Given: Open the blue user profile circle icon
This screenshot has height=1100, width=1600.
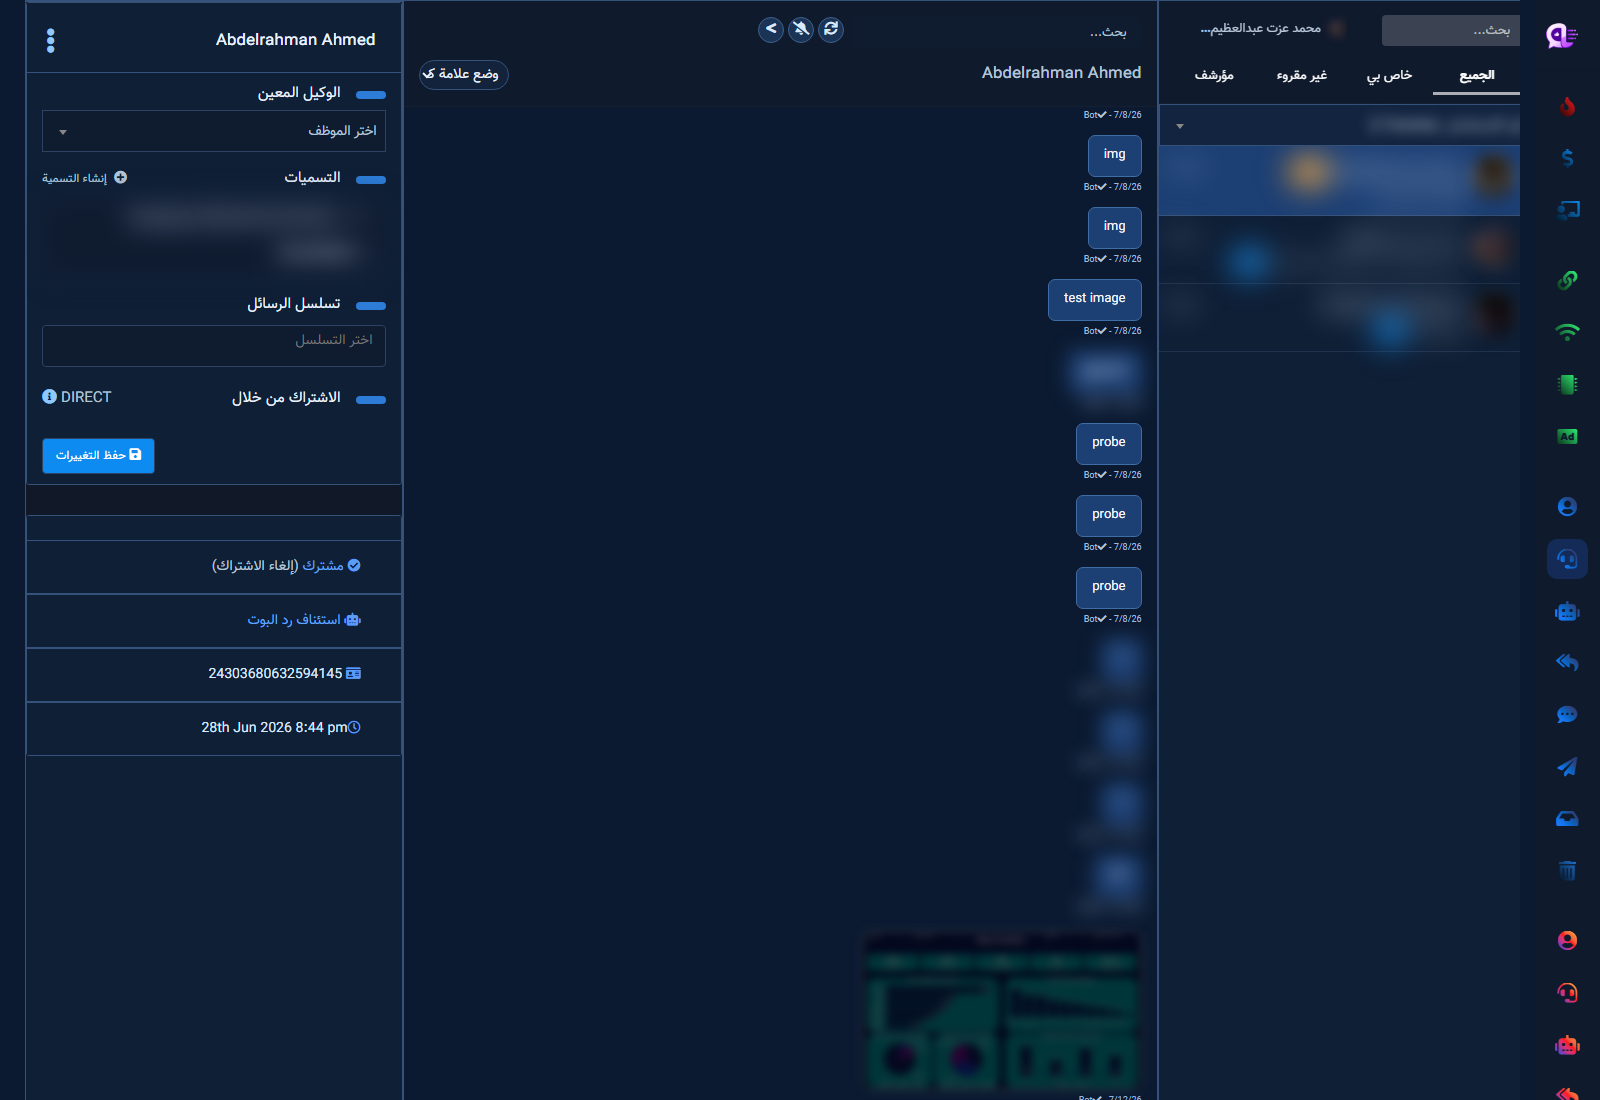Looking at the screenshot, I should 1567,507.
